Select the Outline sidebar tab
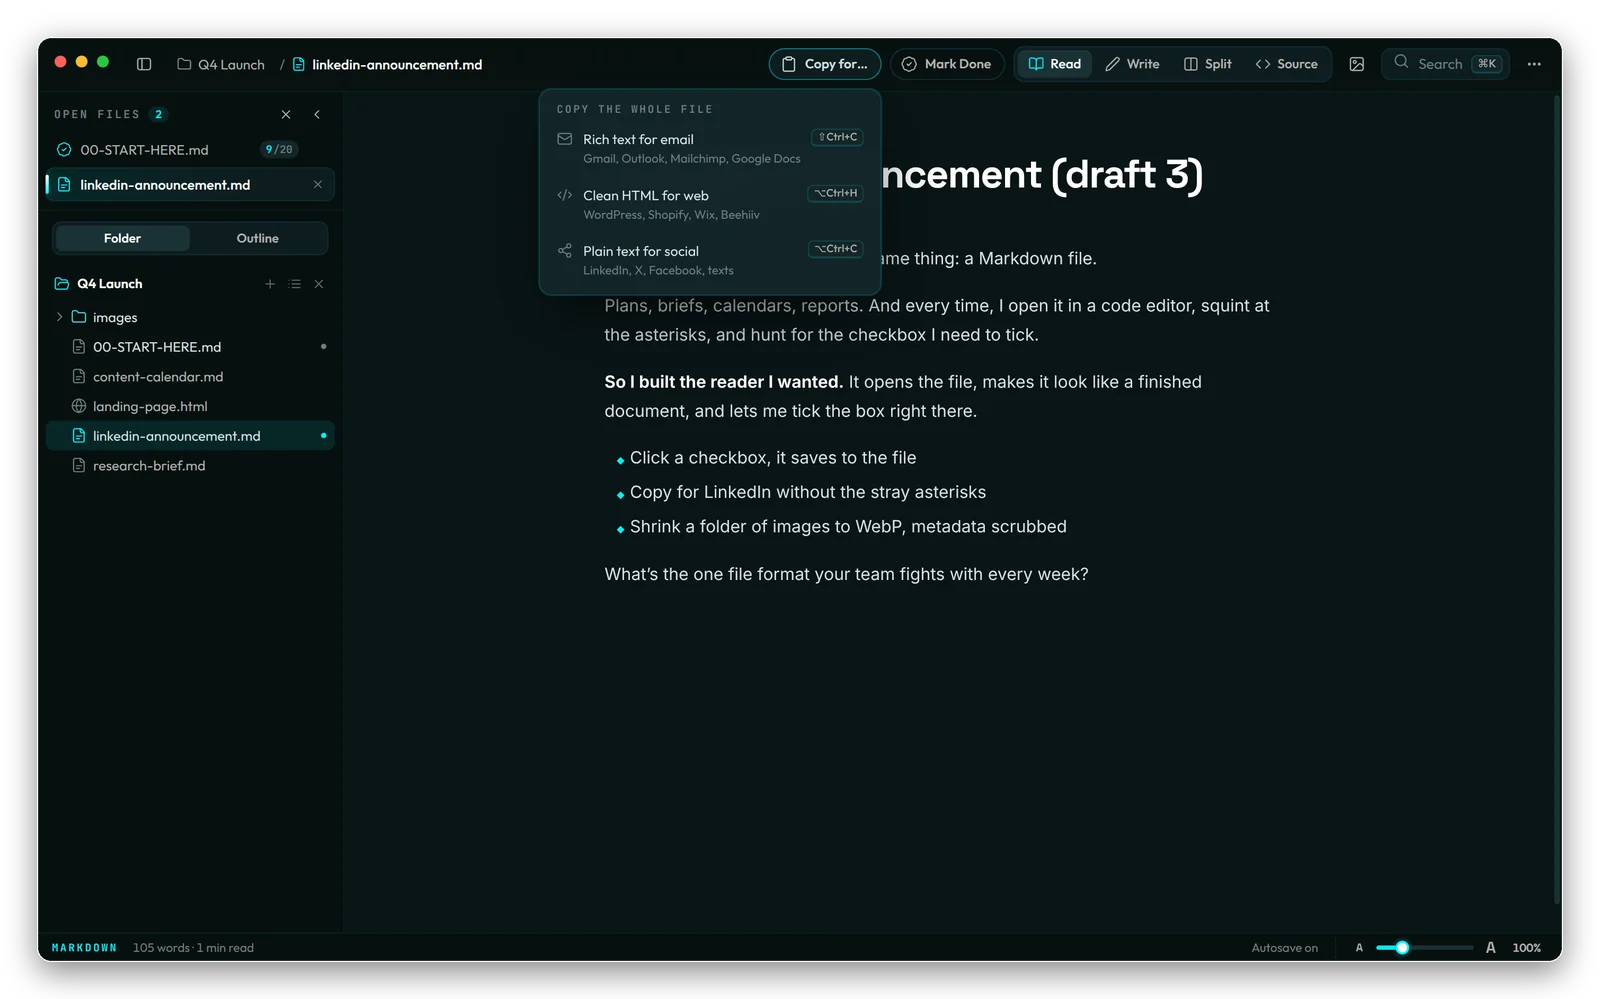The height and width of the screenshot is (999, 1600). [258, 238]
